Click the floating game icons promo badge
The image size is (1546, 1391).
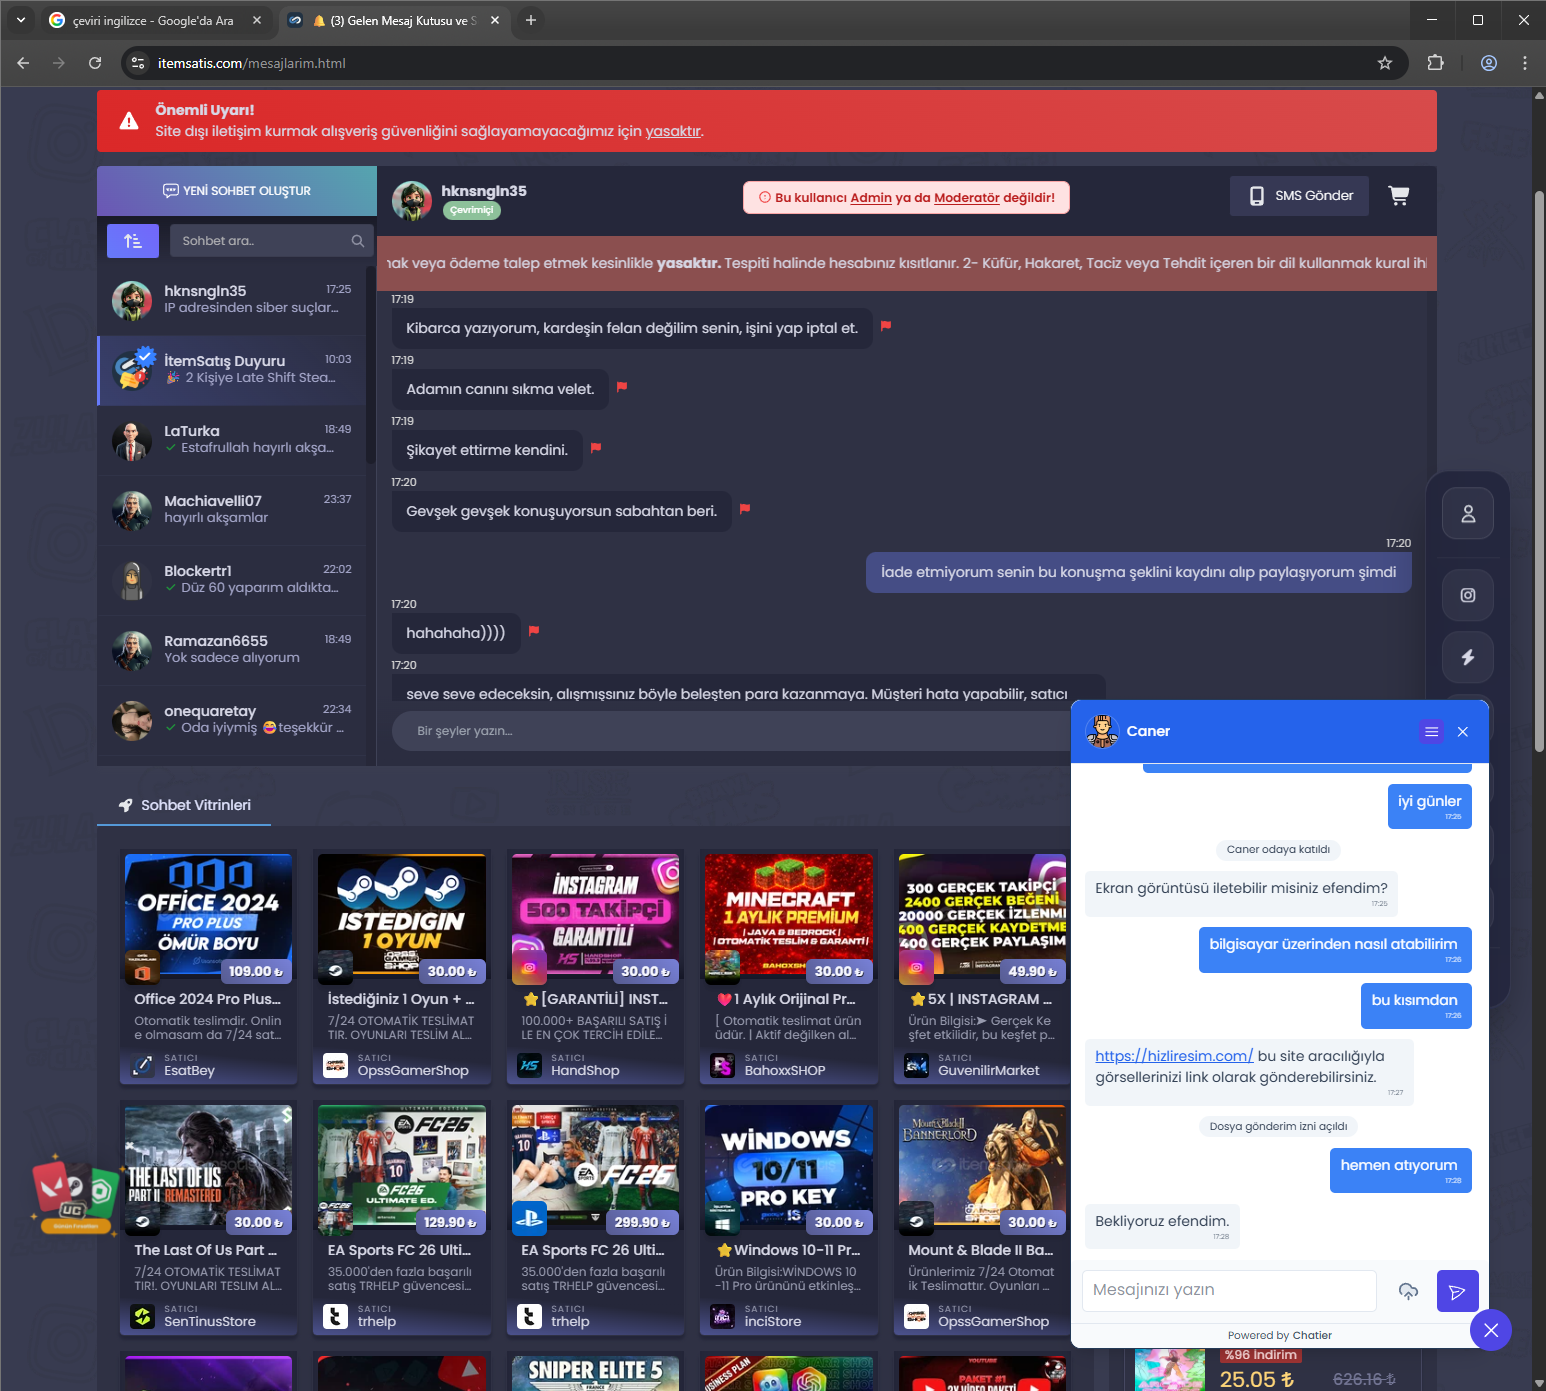click(x=77, y=1195)
